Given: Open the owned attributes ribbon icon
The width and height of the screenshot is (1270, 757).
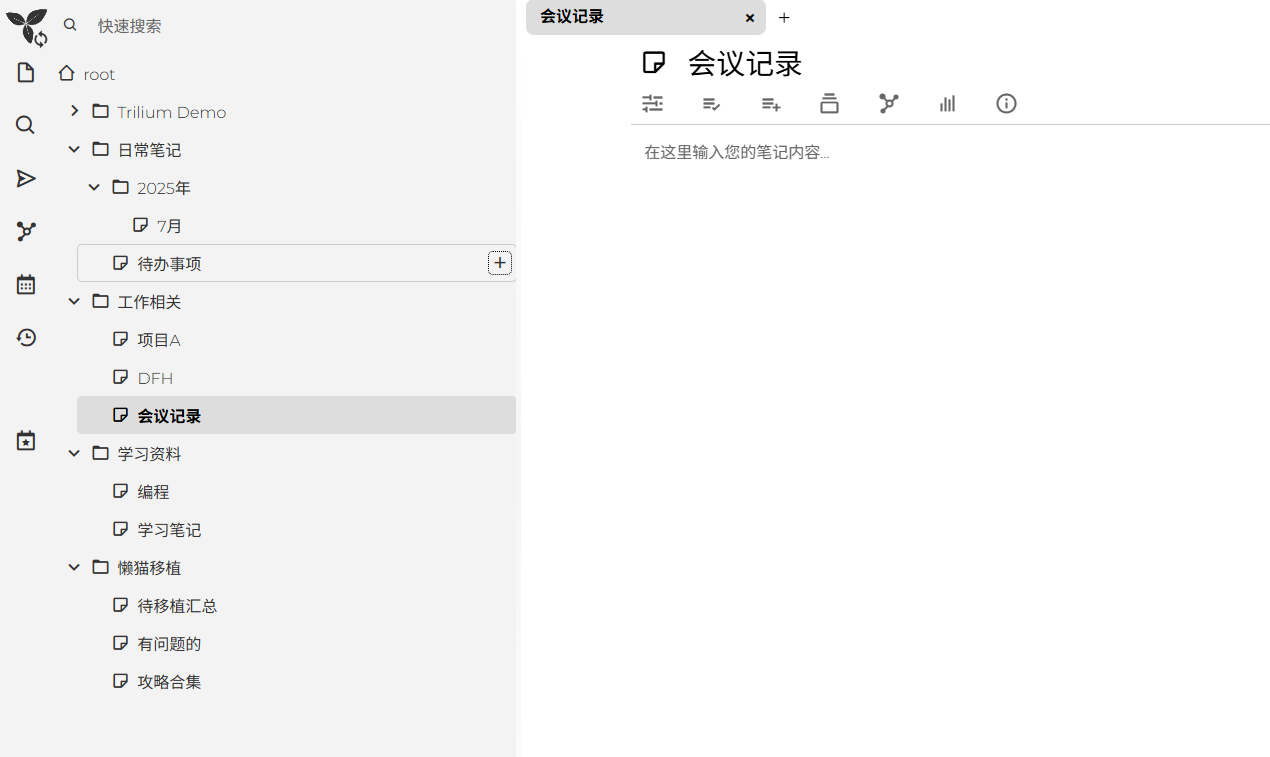Looking at the screenshot, I should pos(712,103).
